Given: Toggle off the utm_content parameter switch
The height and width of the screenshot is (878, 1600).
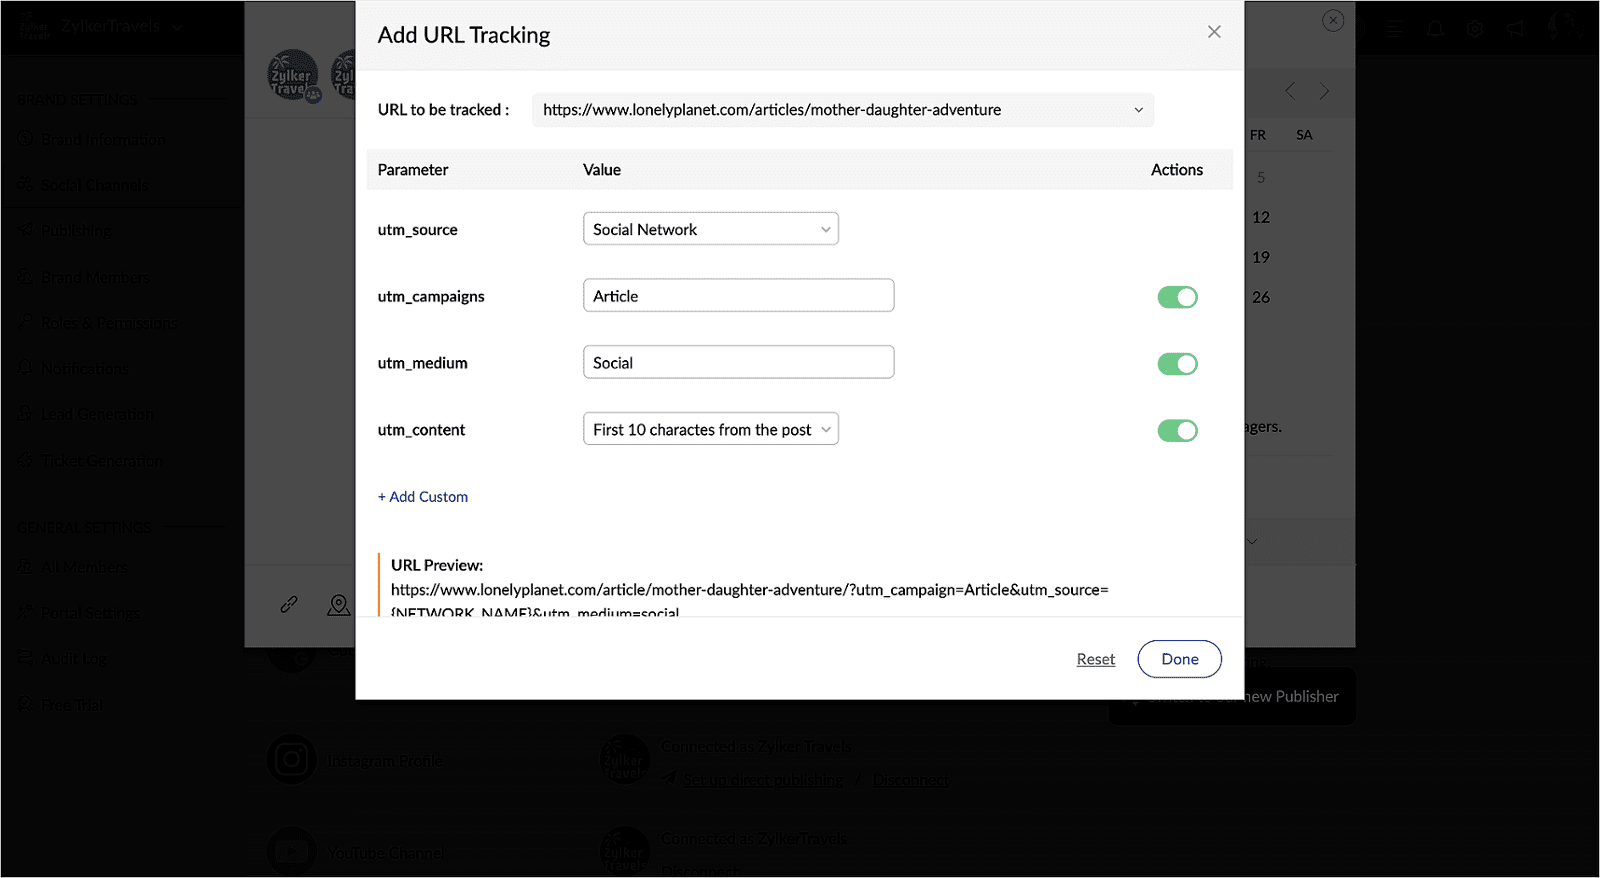Looking at the screenshot, I should (x=1177, y=431).
